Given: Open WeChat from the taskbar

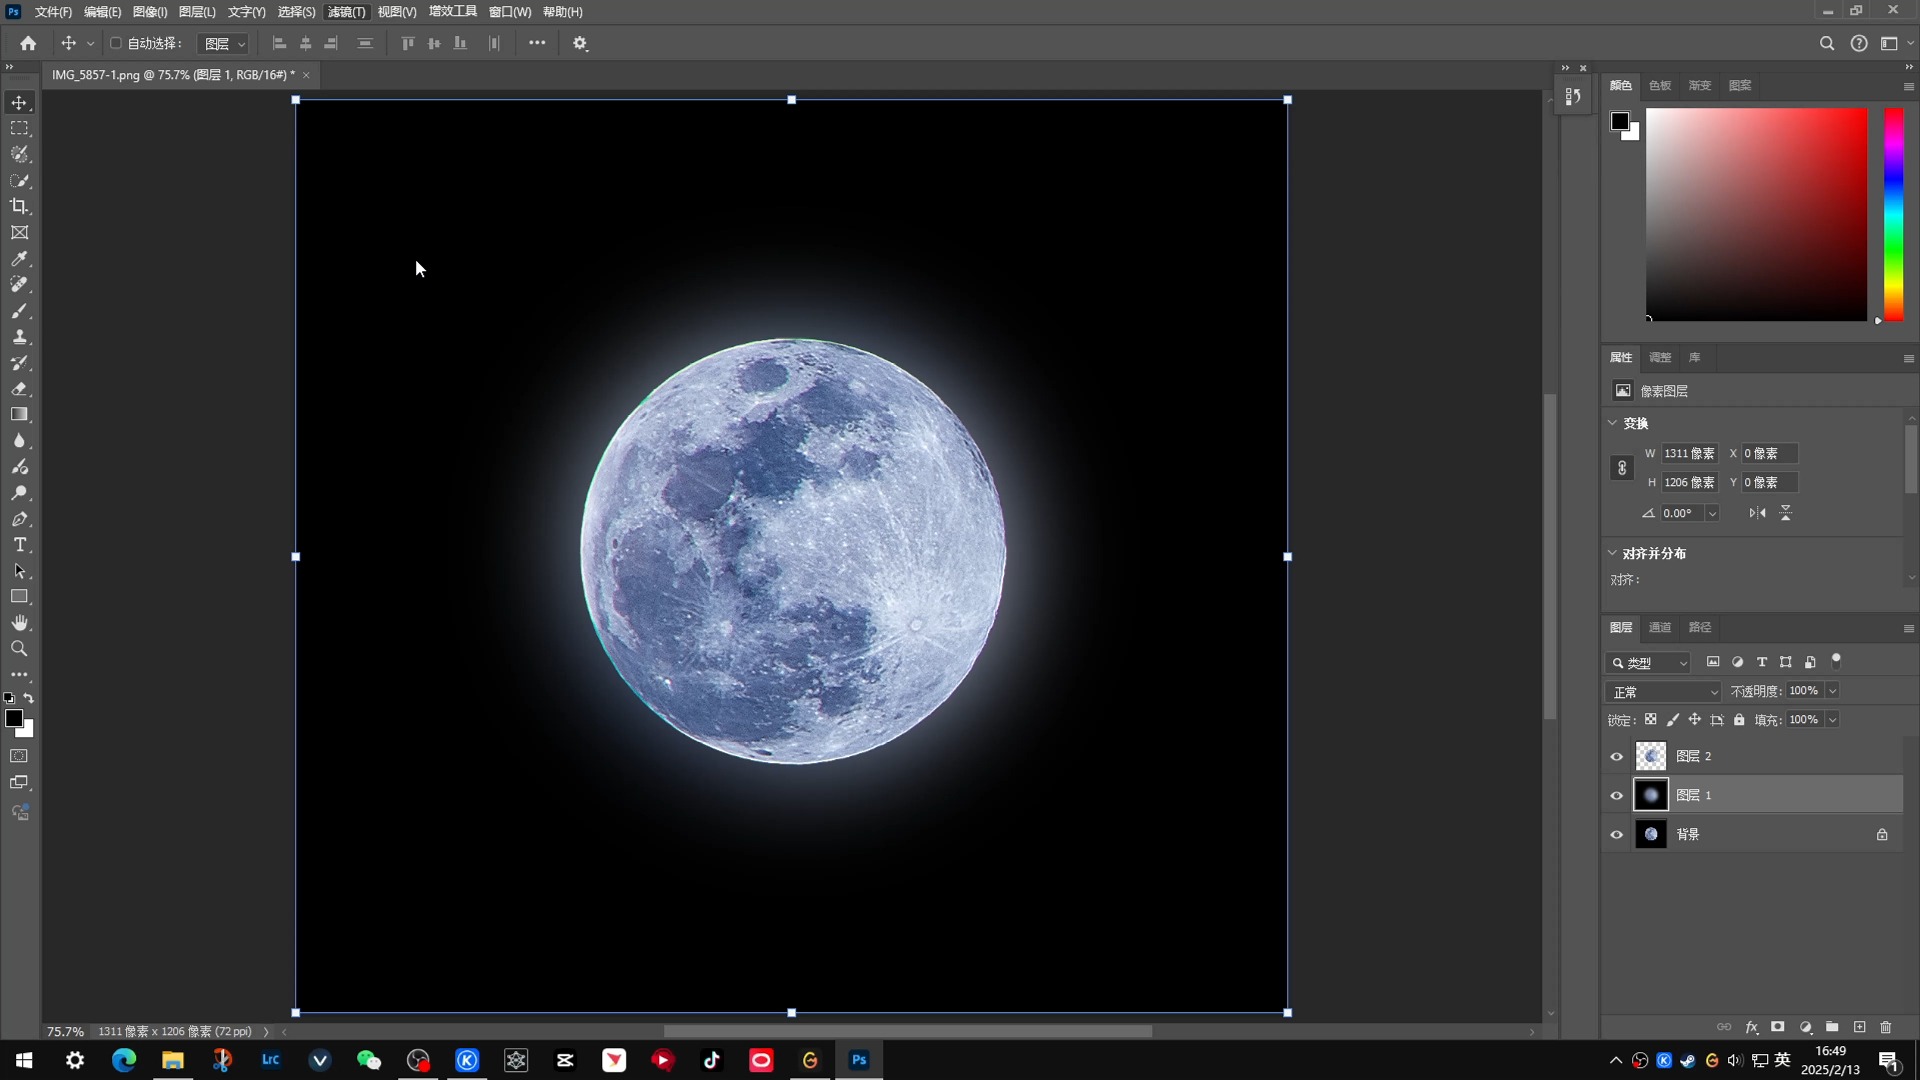Looking at the screenshot, I should tap(369, 1060).
